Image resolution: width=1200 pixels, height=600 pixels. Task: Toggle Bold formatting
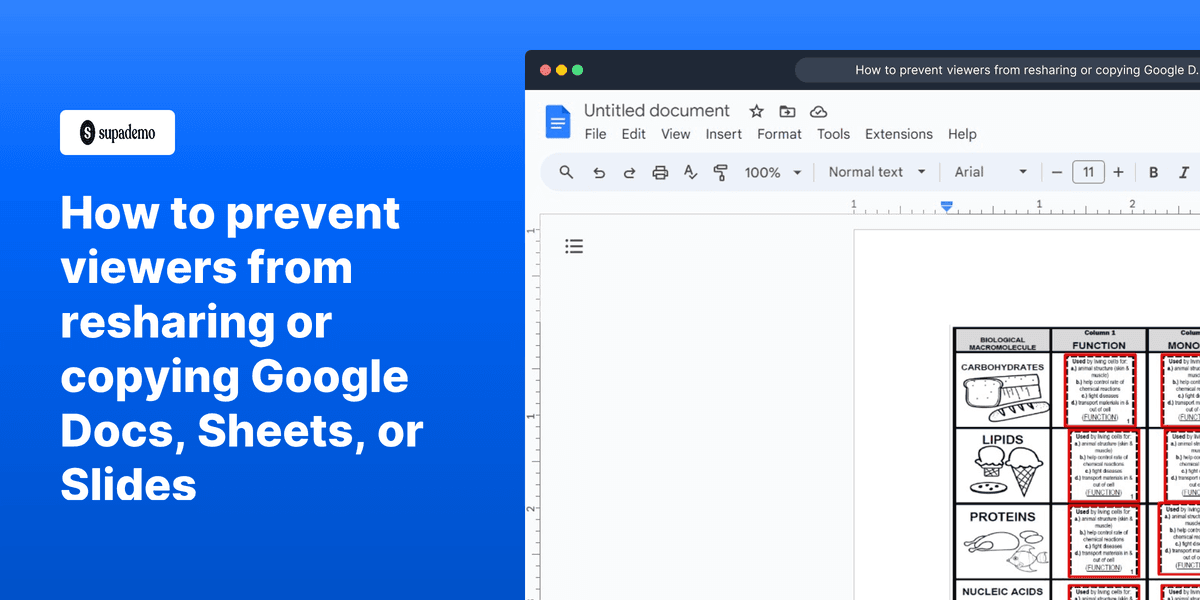coord(1154,171)
